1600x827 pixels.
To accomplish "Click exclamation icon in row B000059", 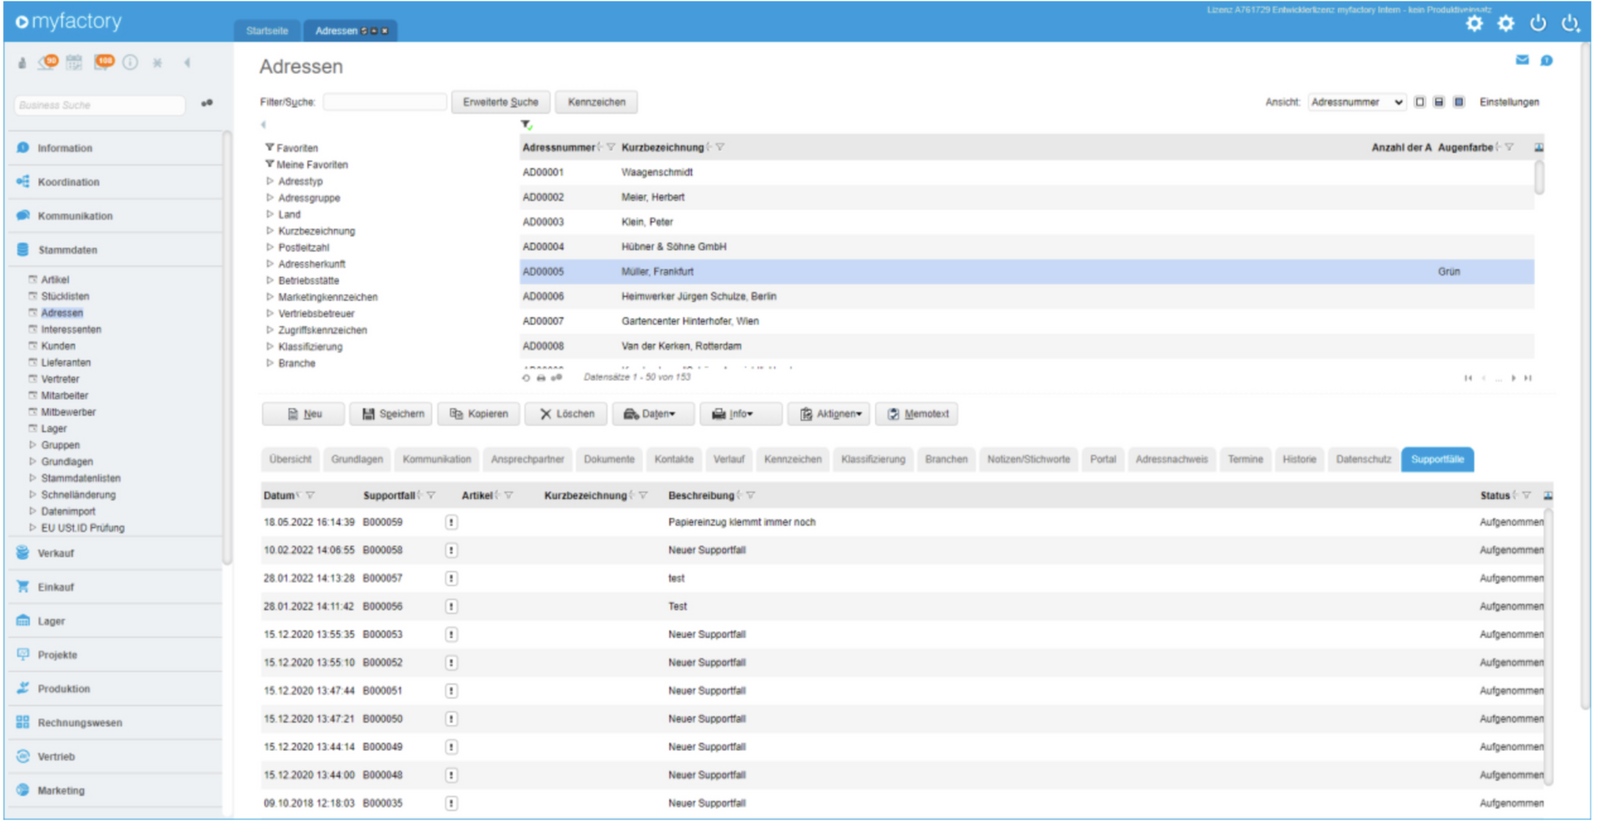I will pyautogui.click(x=451, y=522).
